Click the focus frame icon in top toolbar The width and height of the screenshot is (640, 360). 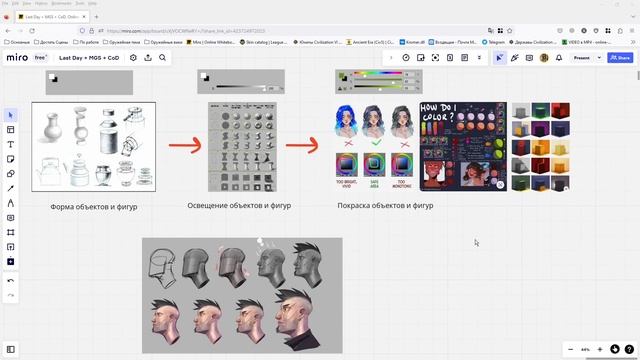(435, 58)
